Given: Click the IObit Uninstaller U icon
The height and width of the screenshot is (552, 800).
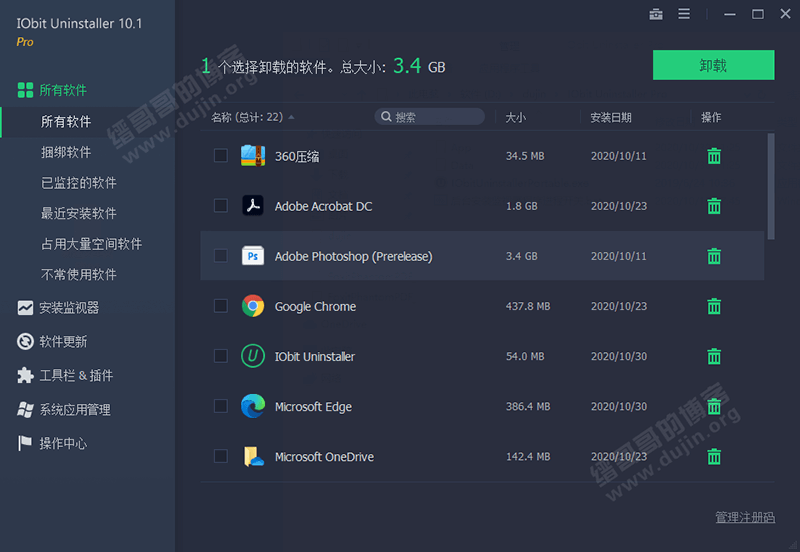Looking at the screenshot, I should 253,356.
